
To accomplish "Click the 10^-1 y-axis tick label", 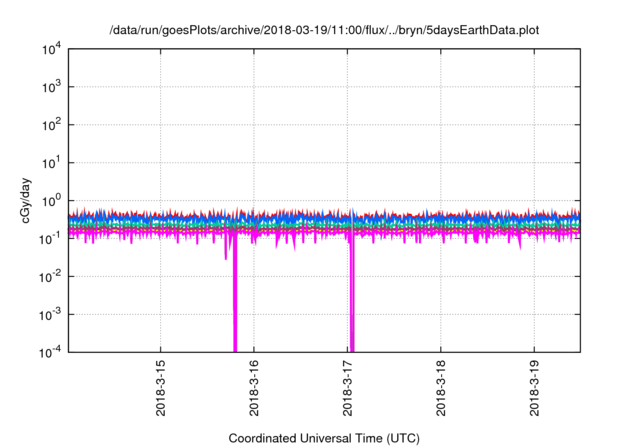I will coord(50,239).
